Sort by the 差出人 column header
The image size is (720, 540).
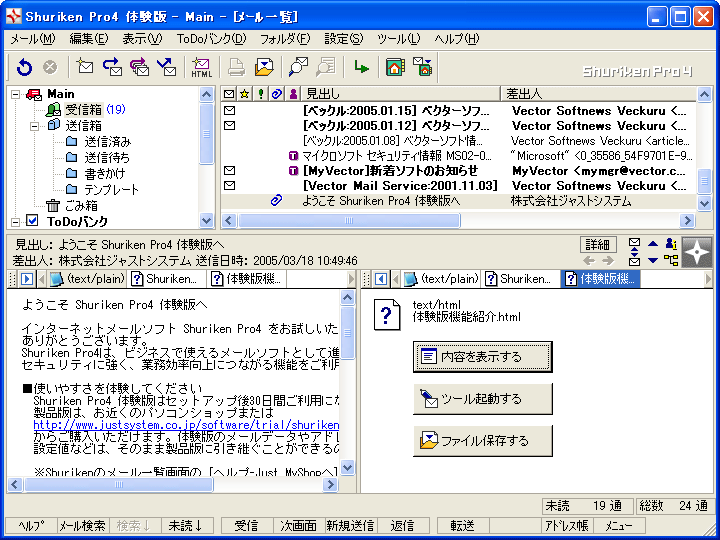[598, 94]
